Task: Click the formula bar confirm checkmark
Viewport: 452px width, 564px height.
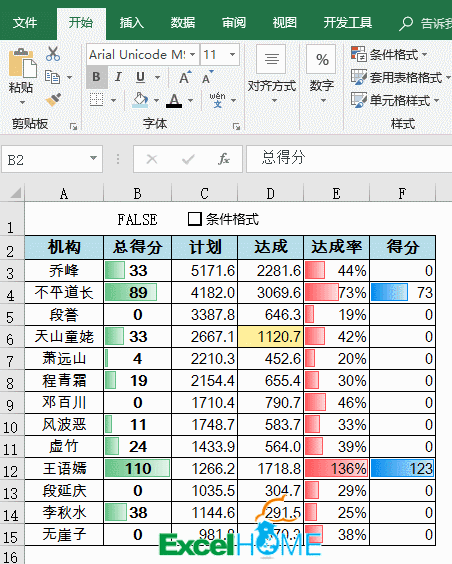Action: 188,159
